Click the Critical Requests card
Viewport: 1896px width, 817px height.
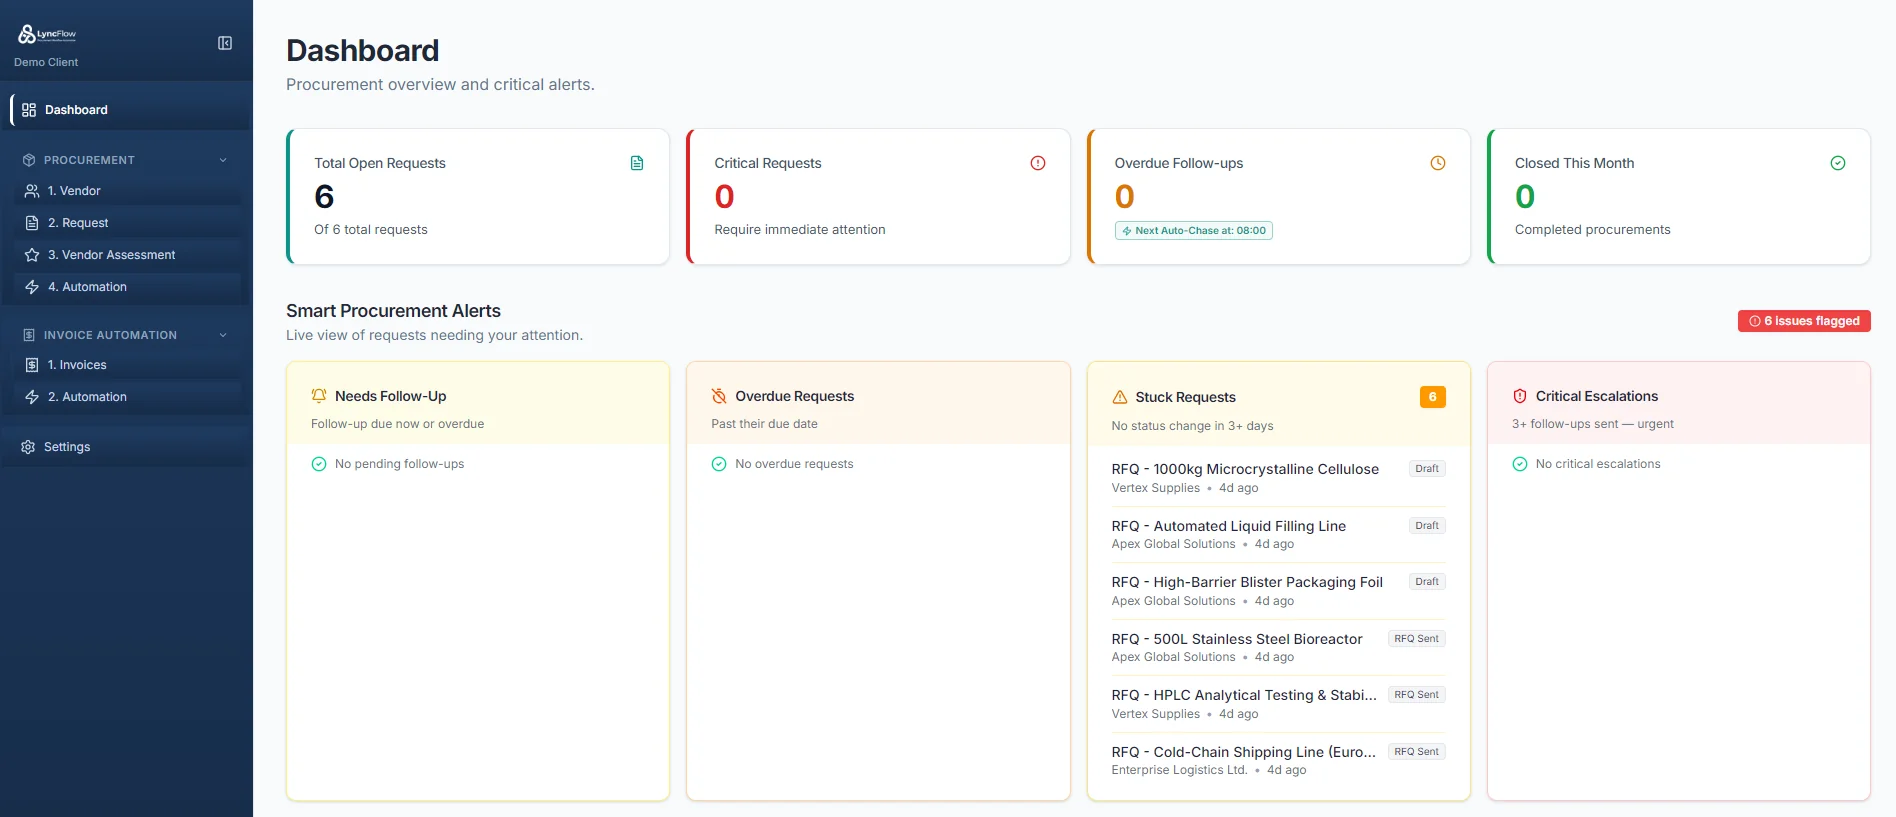(x=878, y=197)
